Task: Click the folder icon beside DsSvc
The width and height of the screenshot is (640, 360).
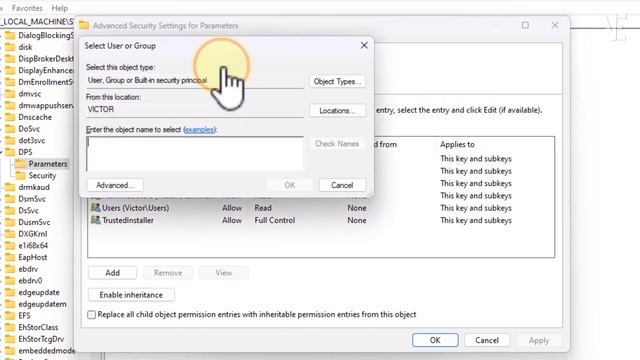Action: pyautogui.click(x=10, y=211)
